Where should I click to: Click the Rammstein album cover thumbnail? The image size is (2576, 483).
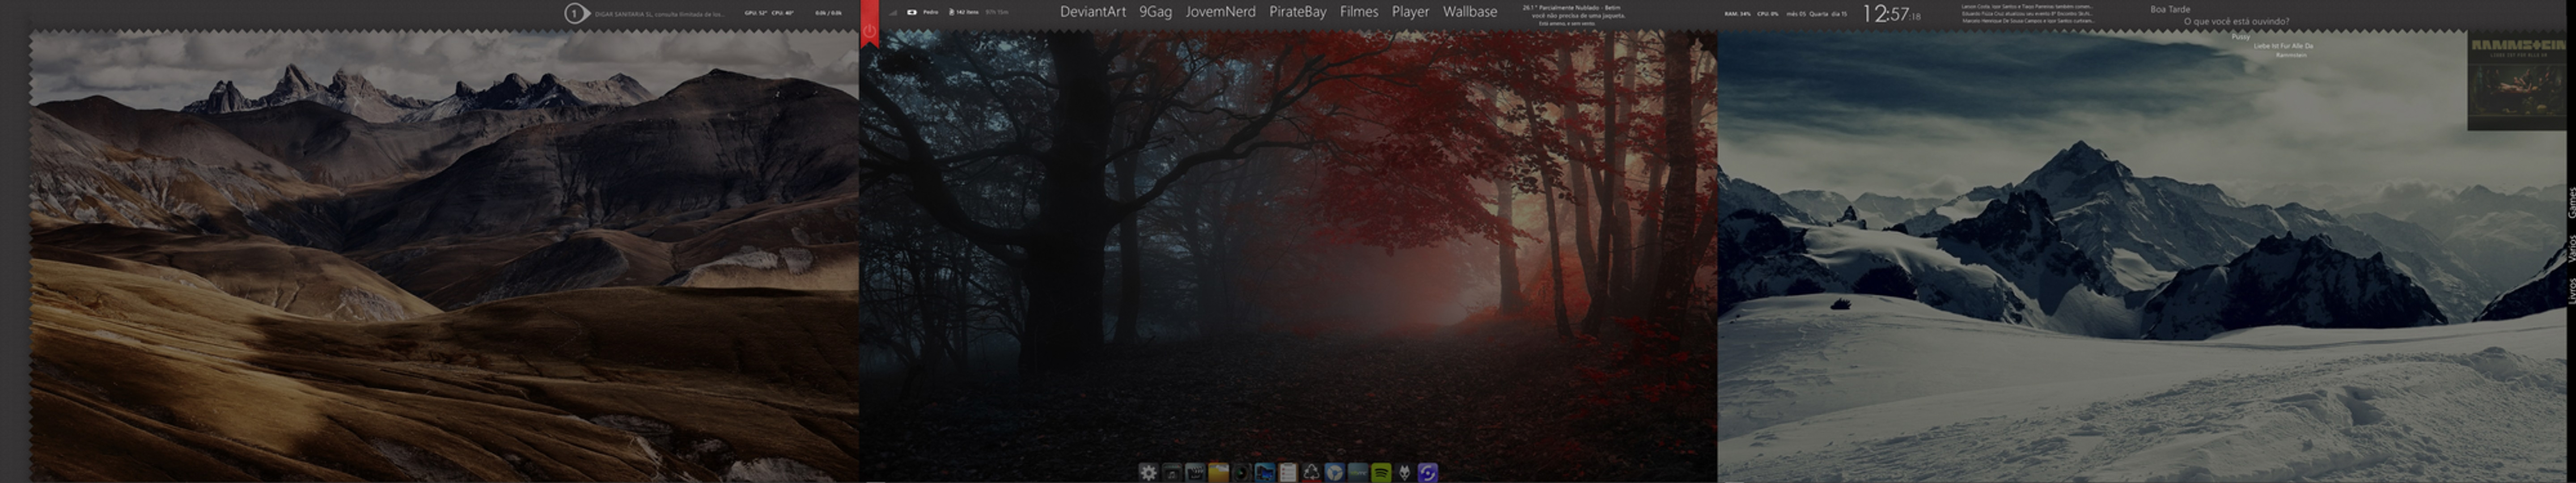click(x=2517, y=80)
